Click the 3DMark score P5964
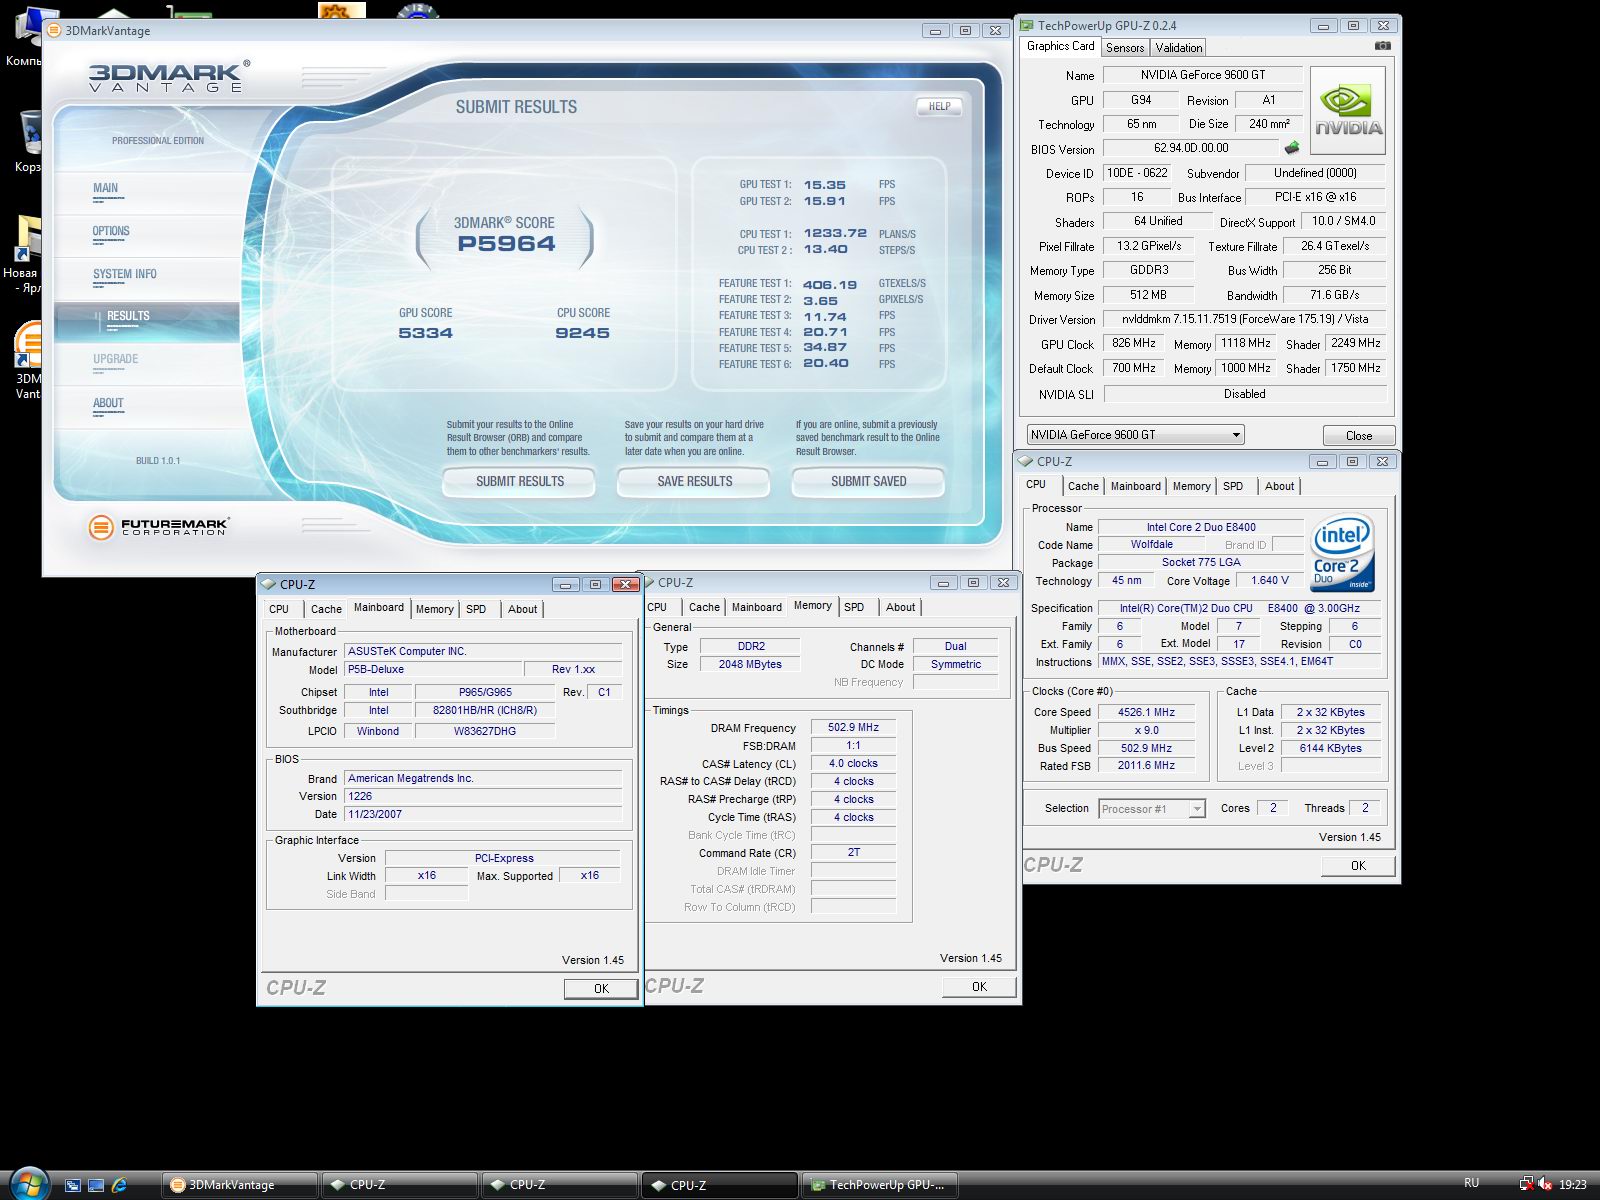This screenshot has height=1200, width=1600. [x=506, y=243]
